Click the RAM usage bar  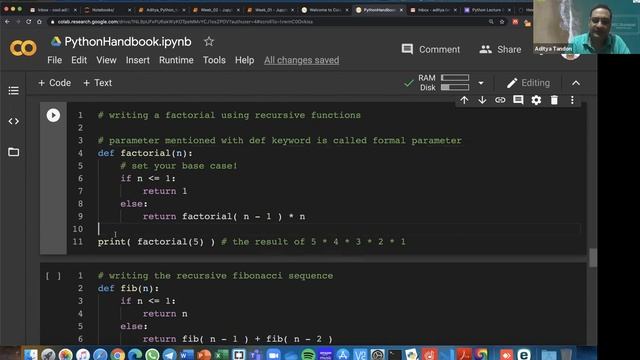[x=455, y=78]
